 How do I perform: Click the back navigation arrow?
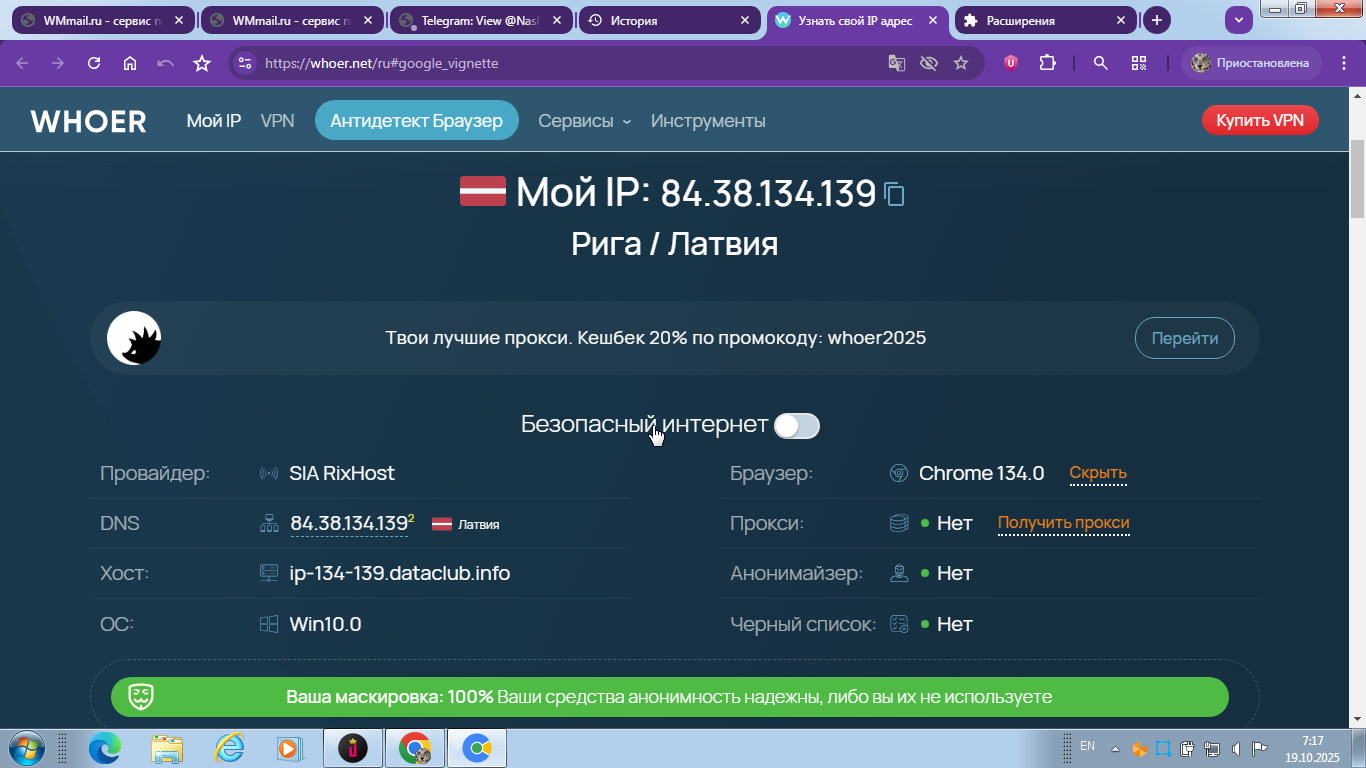click(22, 63)
